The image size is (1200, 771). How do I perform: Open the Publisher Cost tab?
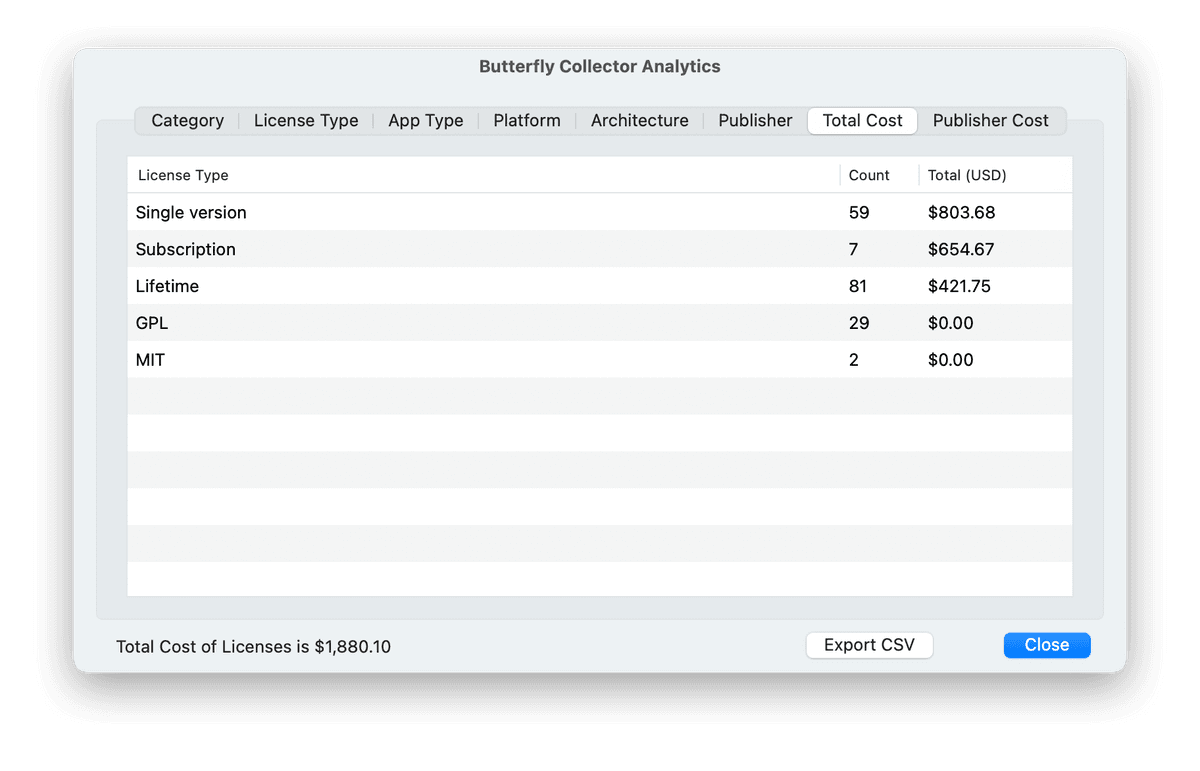coord(990,121)
